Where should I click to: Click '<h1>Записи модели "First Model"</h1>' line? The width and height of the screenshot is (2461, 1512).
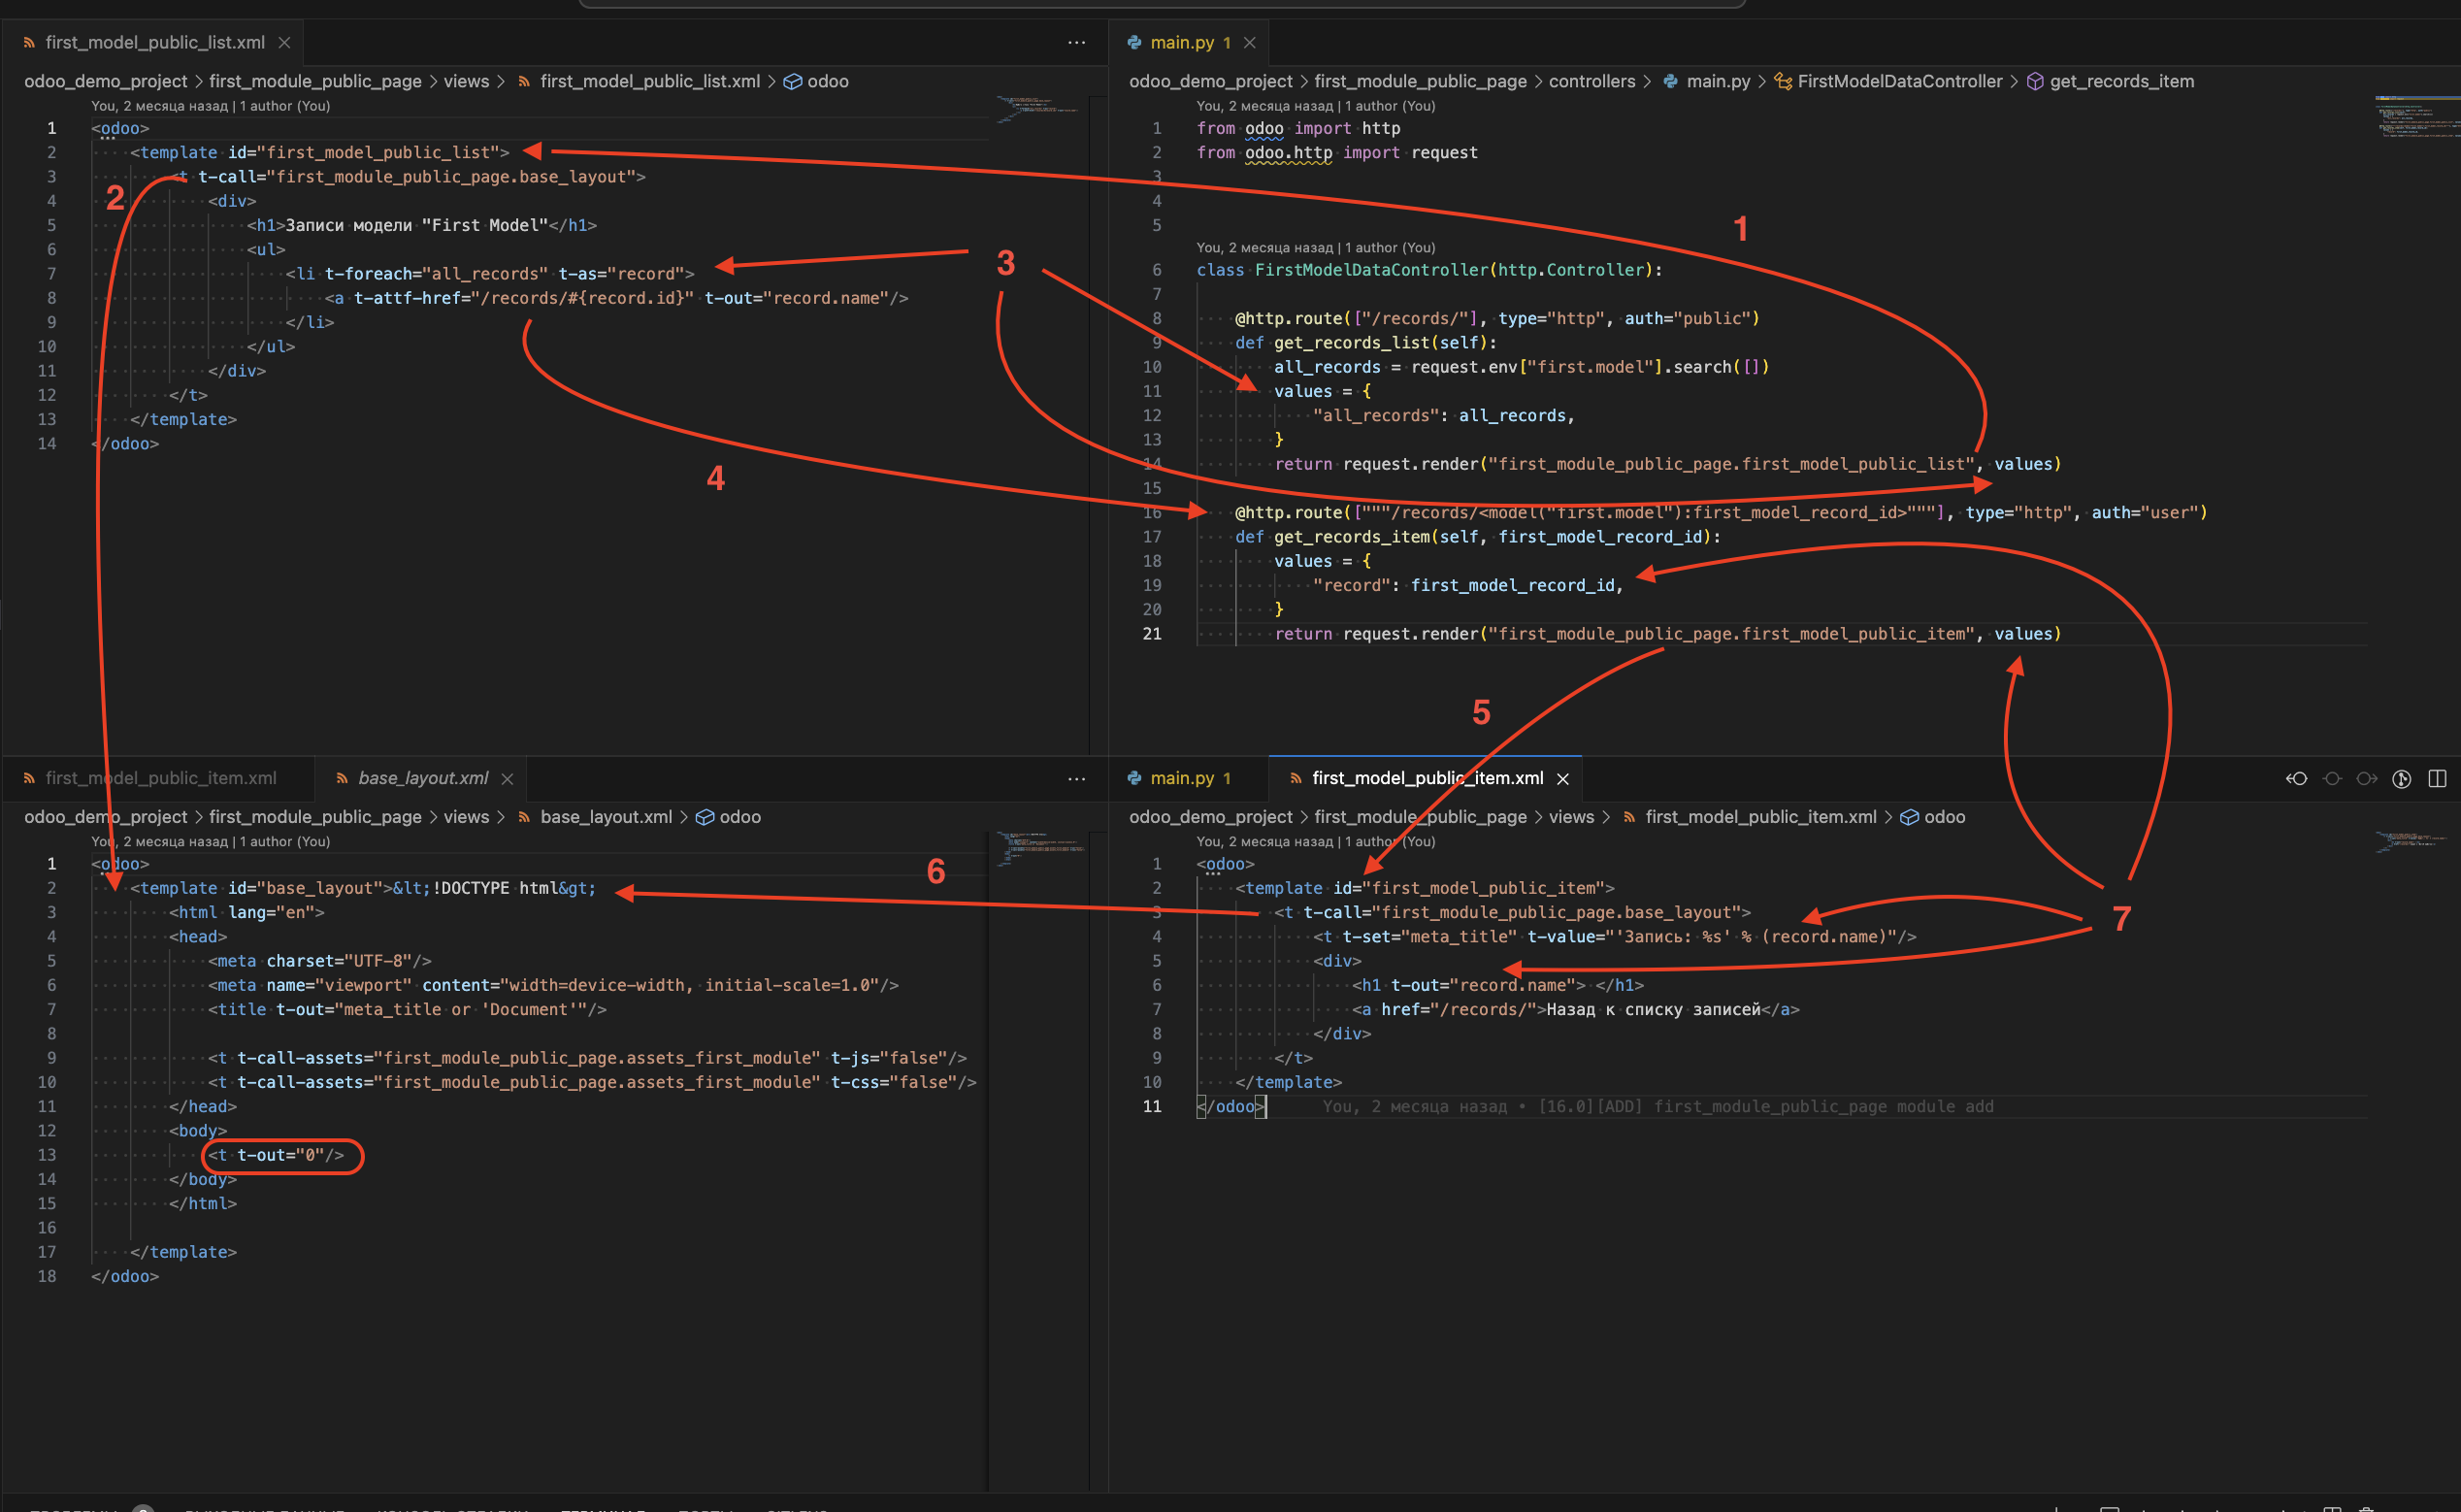pos(421,226)
